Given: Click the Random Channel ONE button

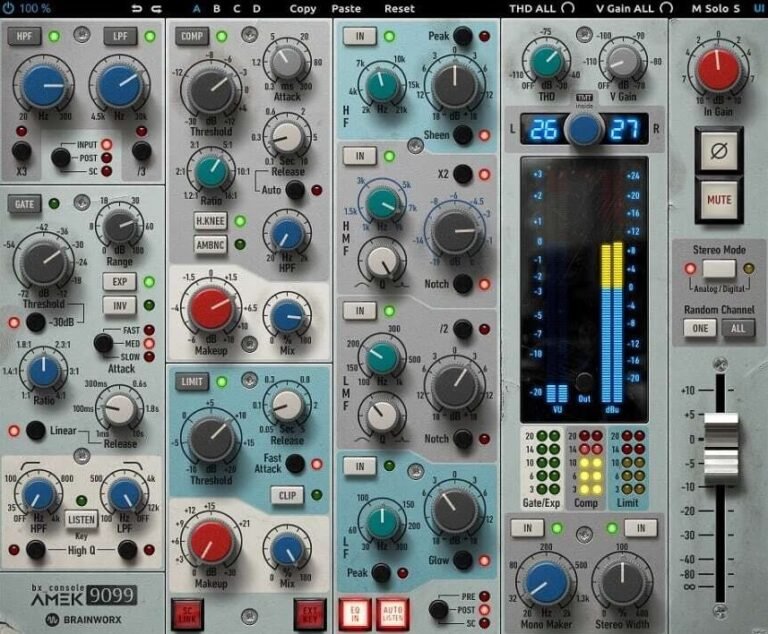Looking at the screenshot, I should tap(700, 328).
